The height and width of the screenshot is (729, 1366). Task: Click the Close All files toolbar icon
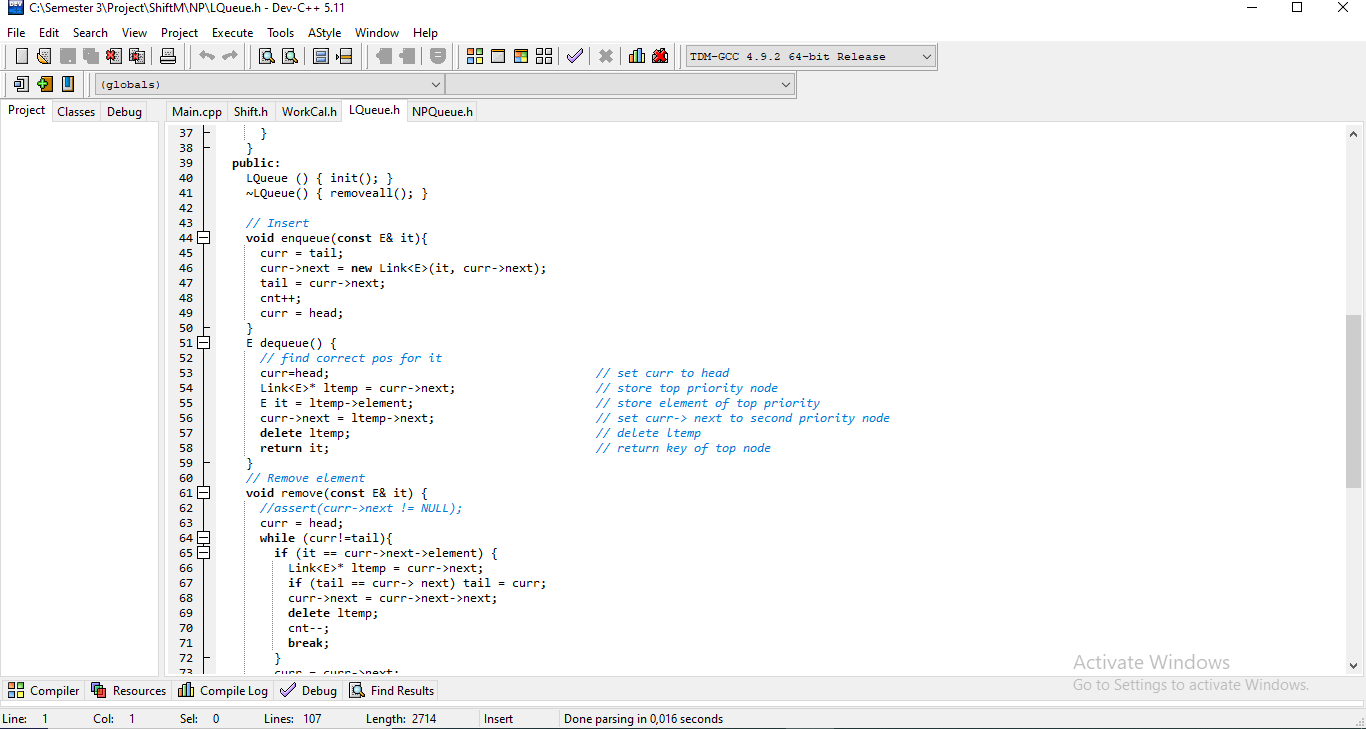(137, 56)
